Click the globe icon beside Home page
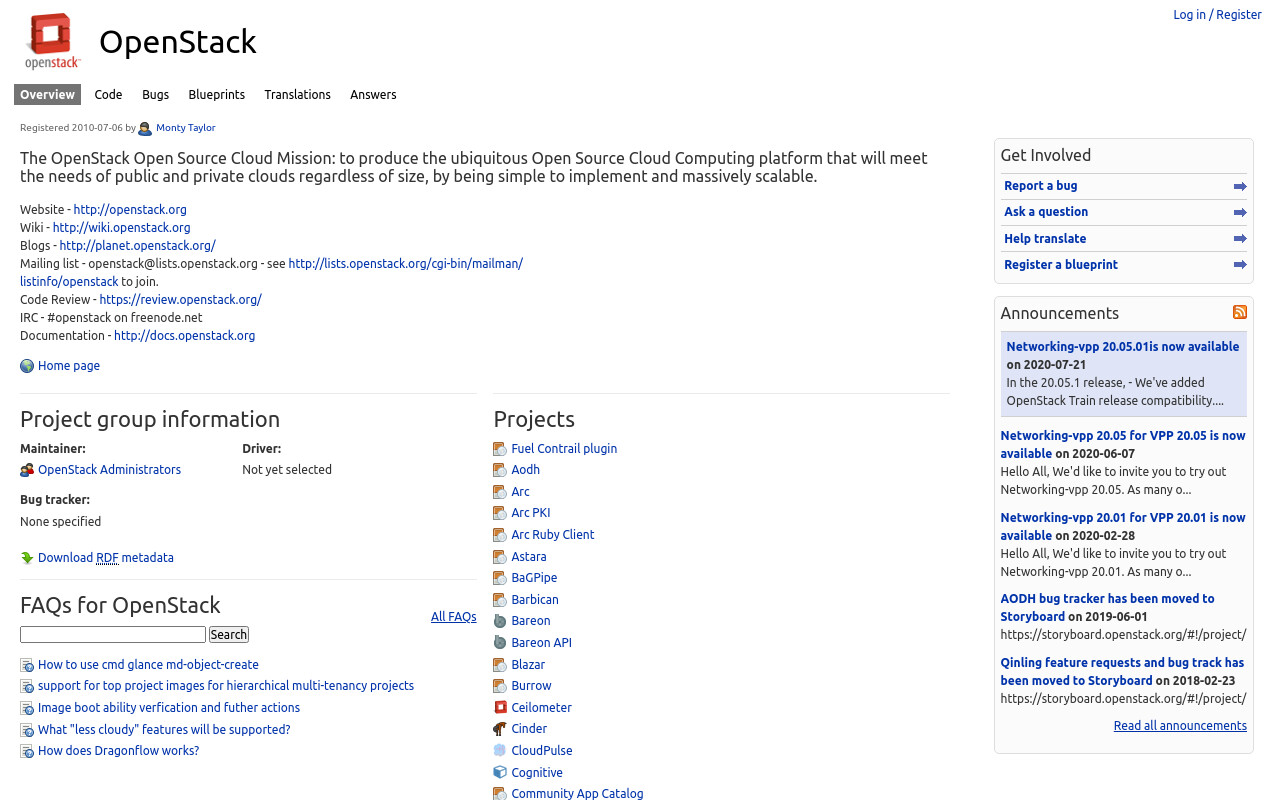The height and width of the screenshot is (800, 1280). pos(27,366)
